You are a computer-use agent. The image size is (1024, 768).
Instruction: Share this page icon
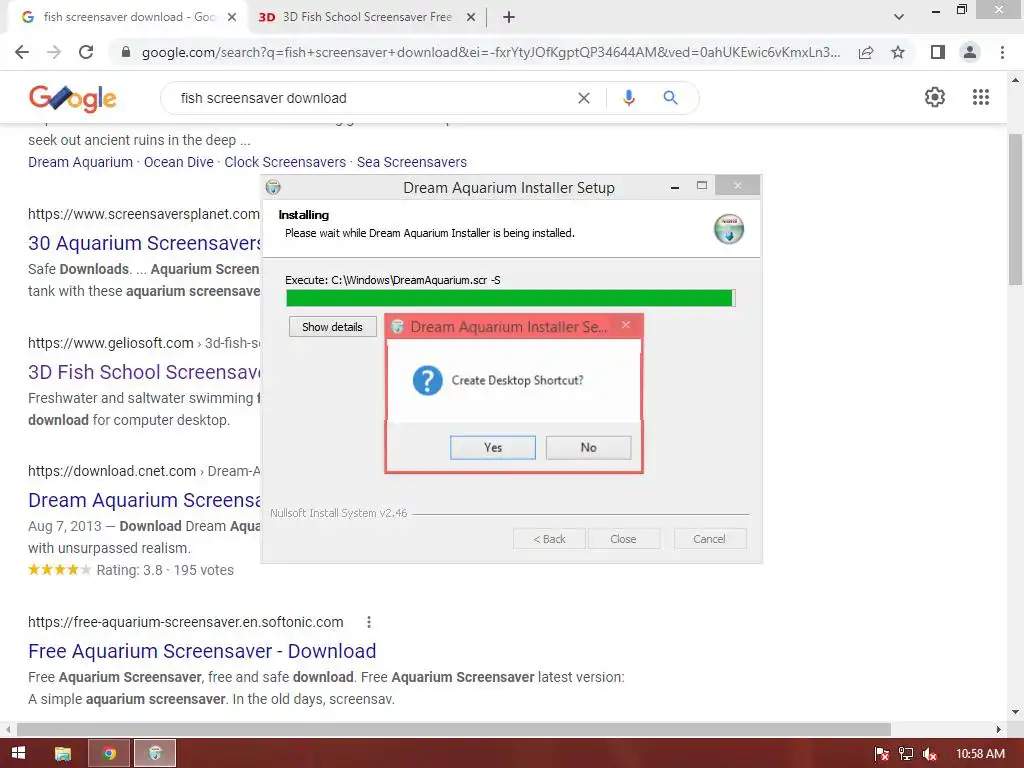(866, 52)
